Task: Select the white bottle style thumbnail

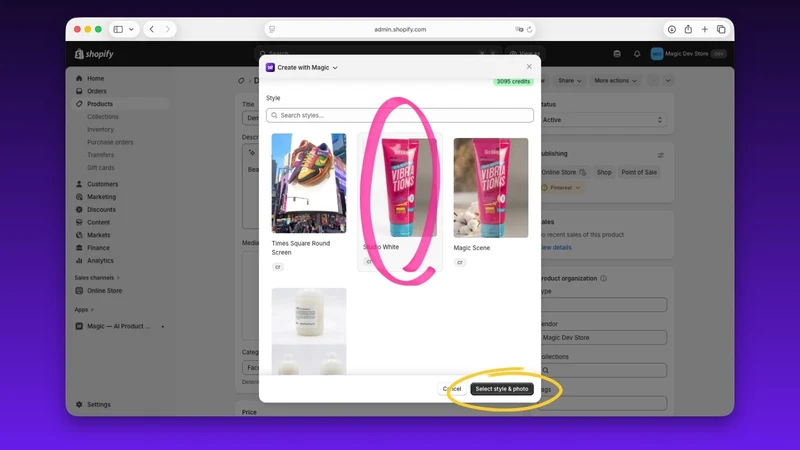Action: 309,332
